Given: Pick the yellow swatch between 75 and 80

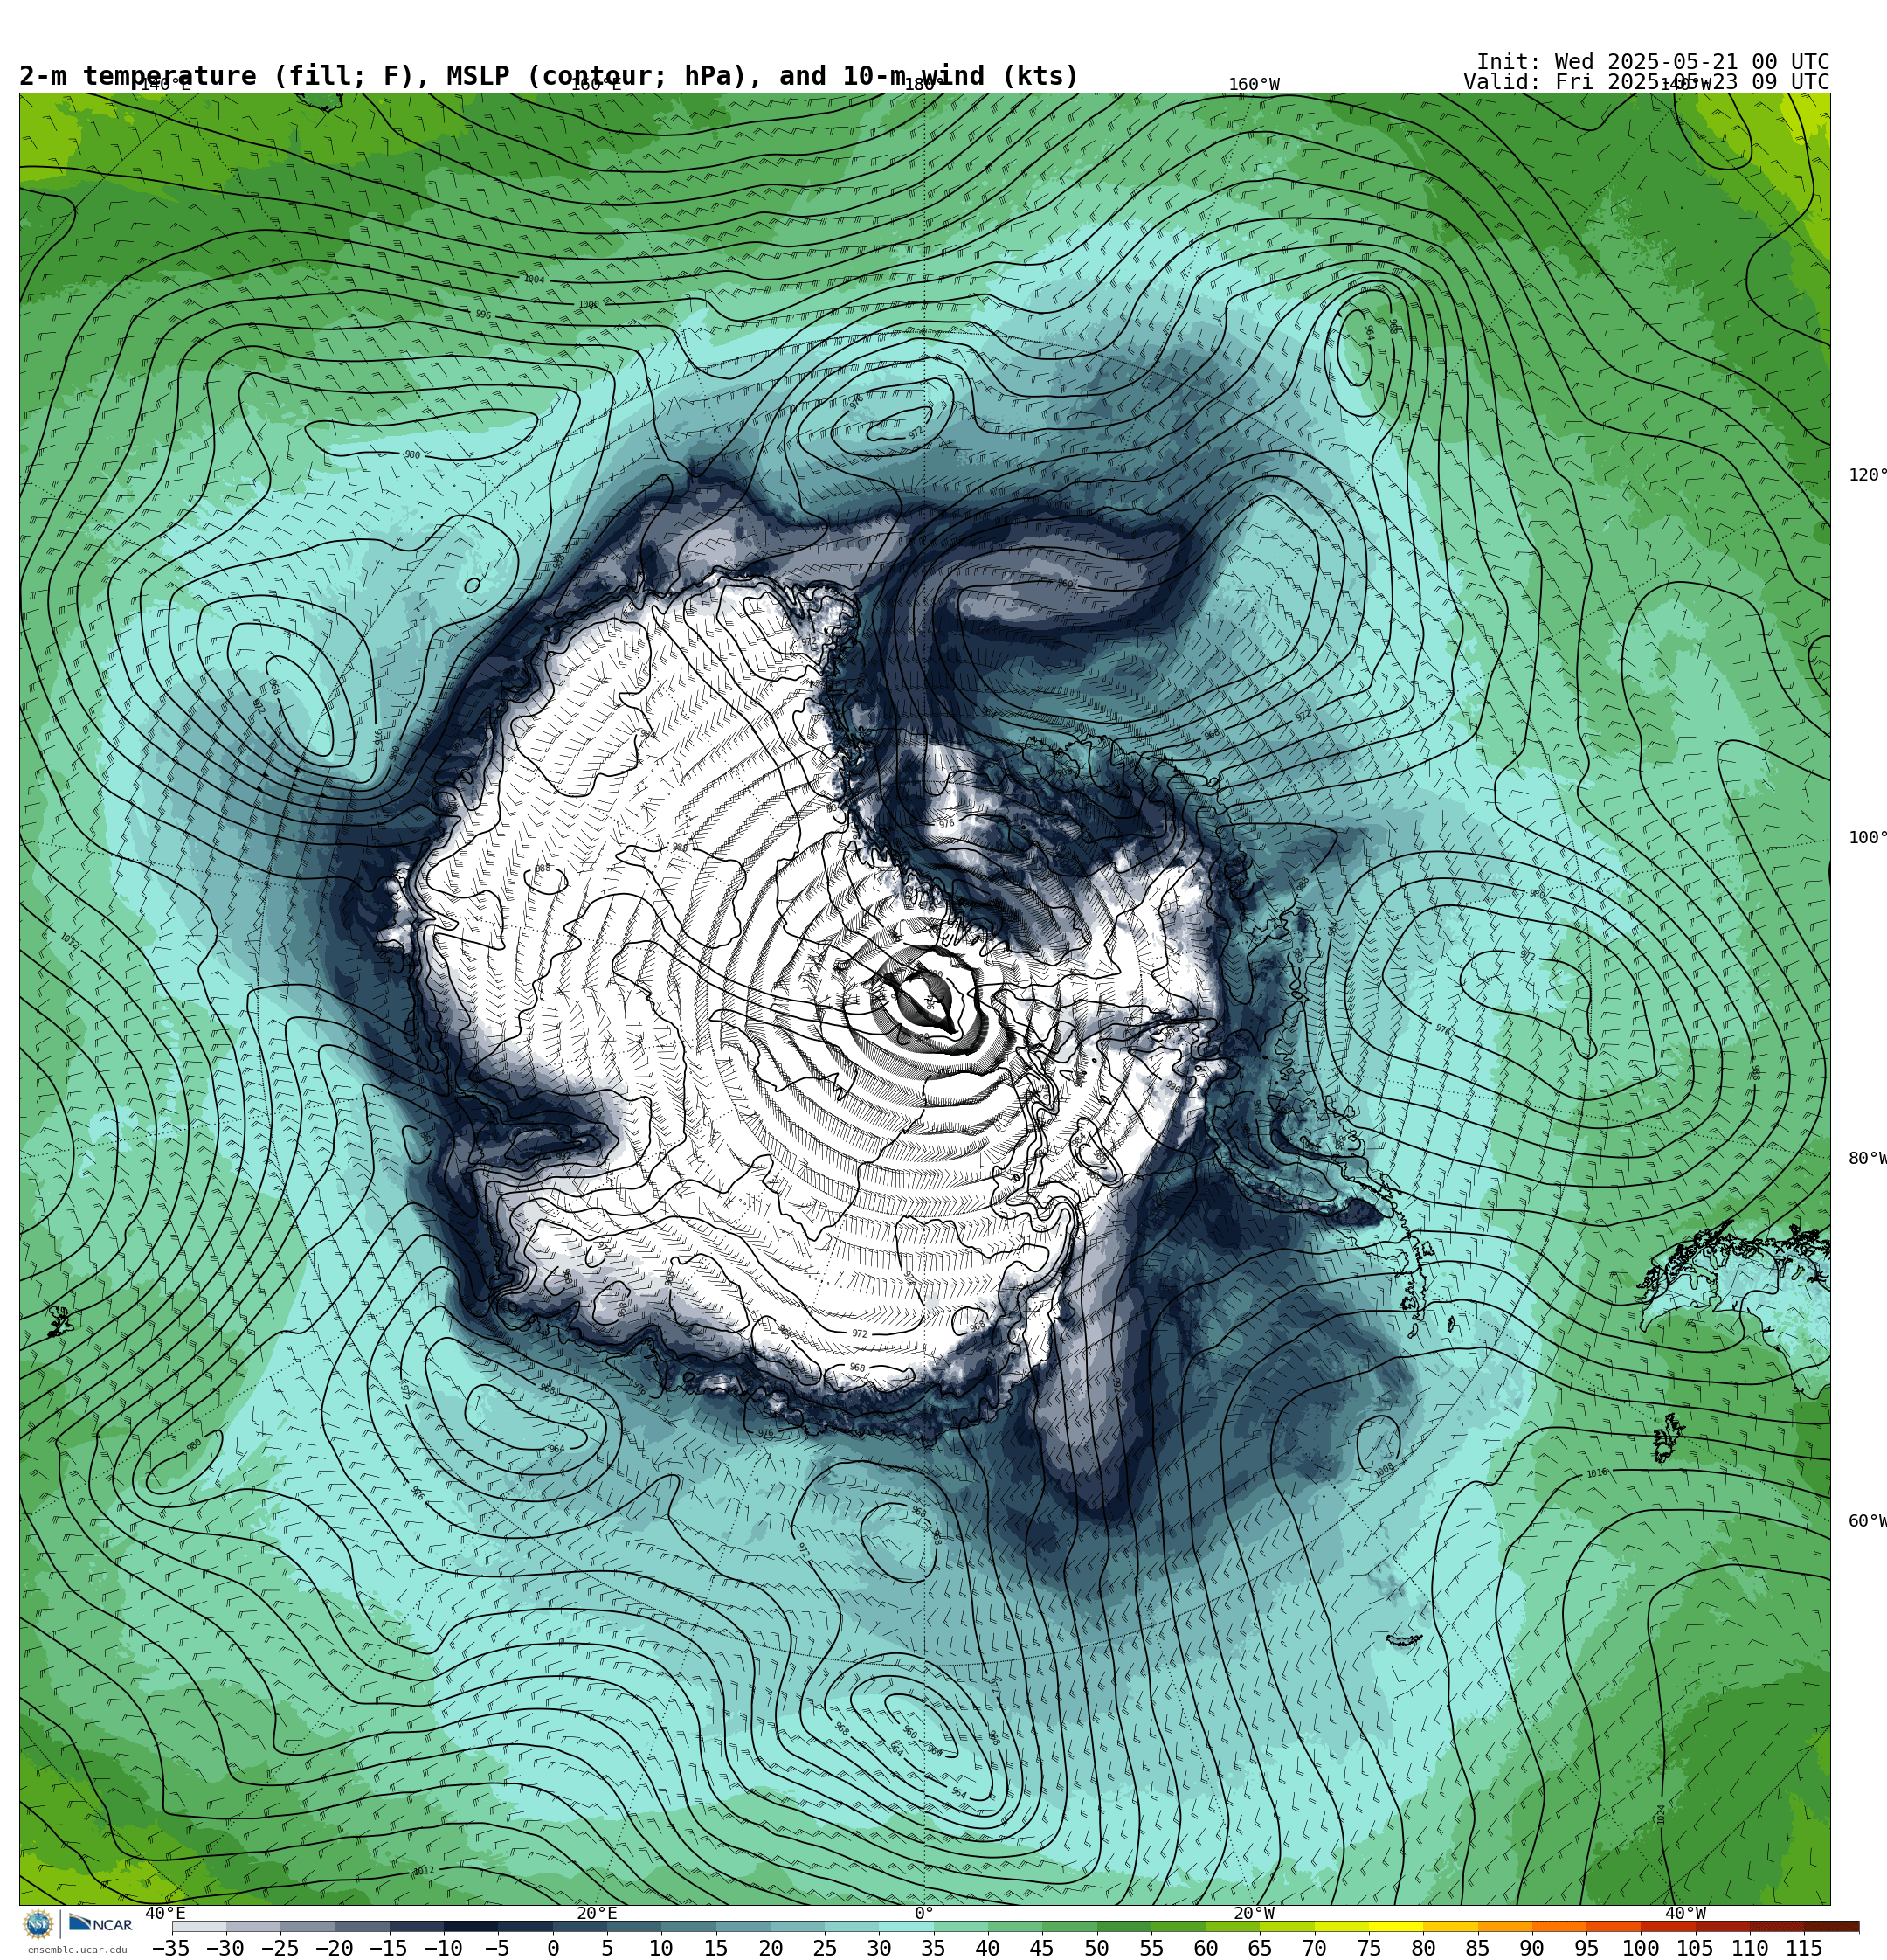Looking at the screenshot, I should 1395,1926.
